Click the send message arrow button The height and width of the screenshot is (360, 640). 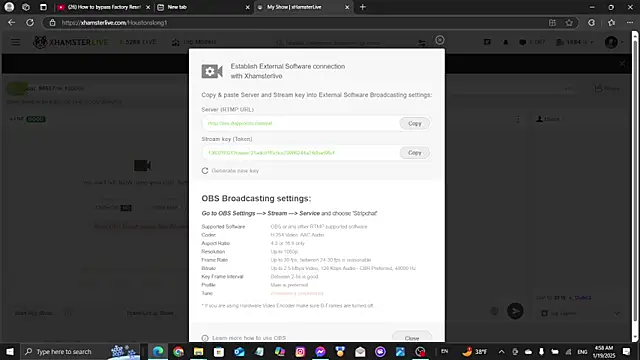515,311
